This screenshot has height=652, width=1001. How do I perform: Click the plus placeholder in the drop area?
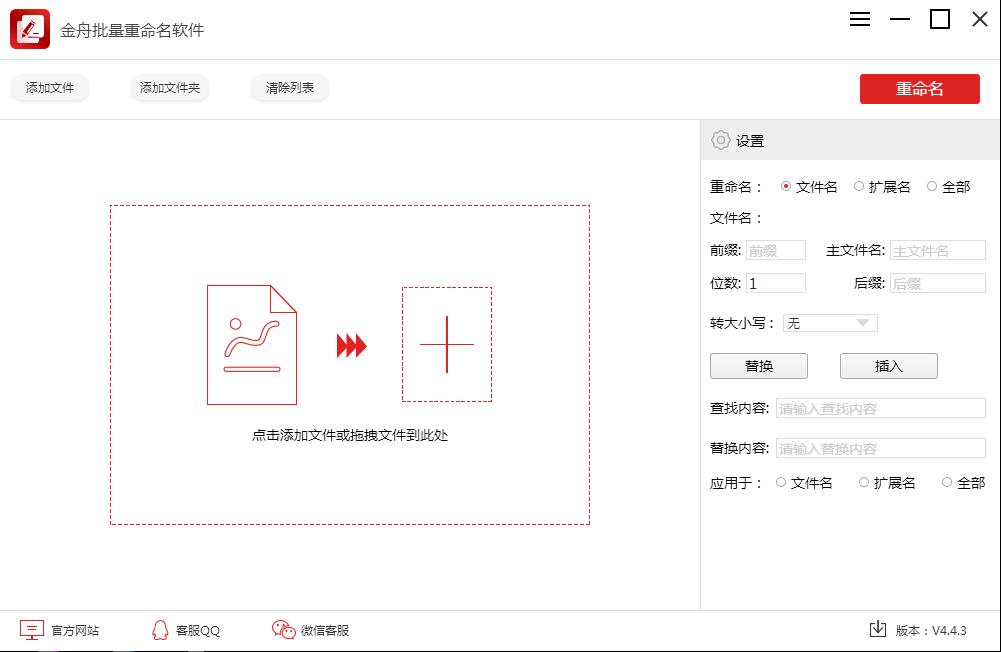click(x=446, y=344)
